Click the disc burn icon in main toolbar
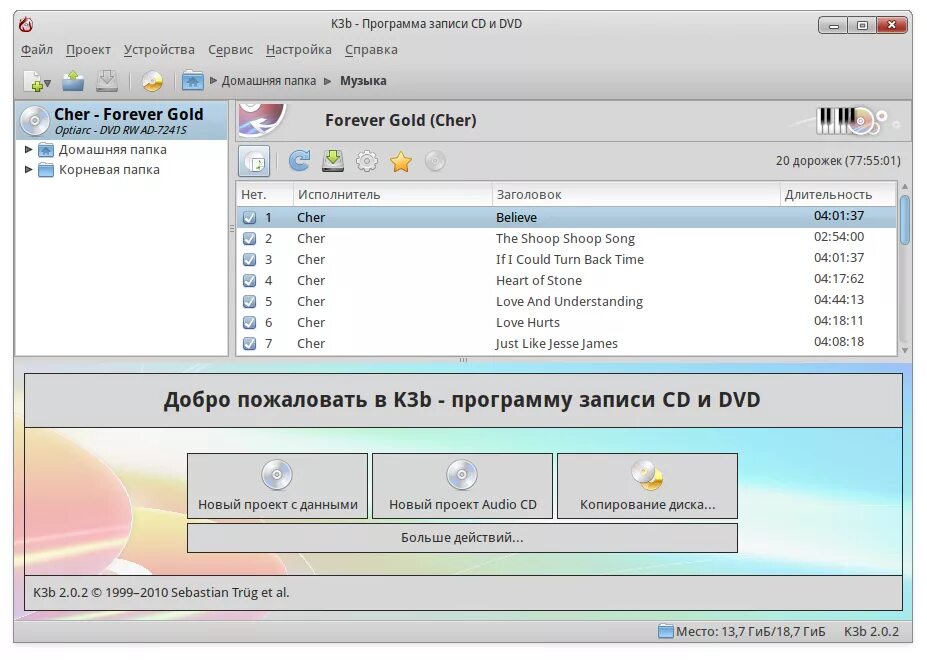Image resolution: width=927 pixels, height=660 pixels. (x=152, y=81)
